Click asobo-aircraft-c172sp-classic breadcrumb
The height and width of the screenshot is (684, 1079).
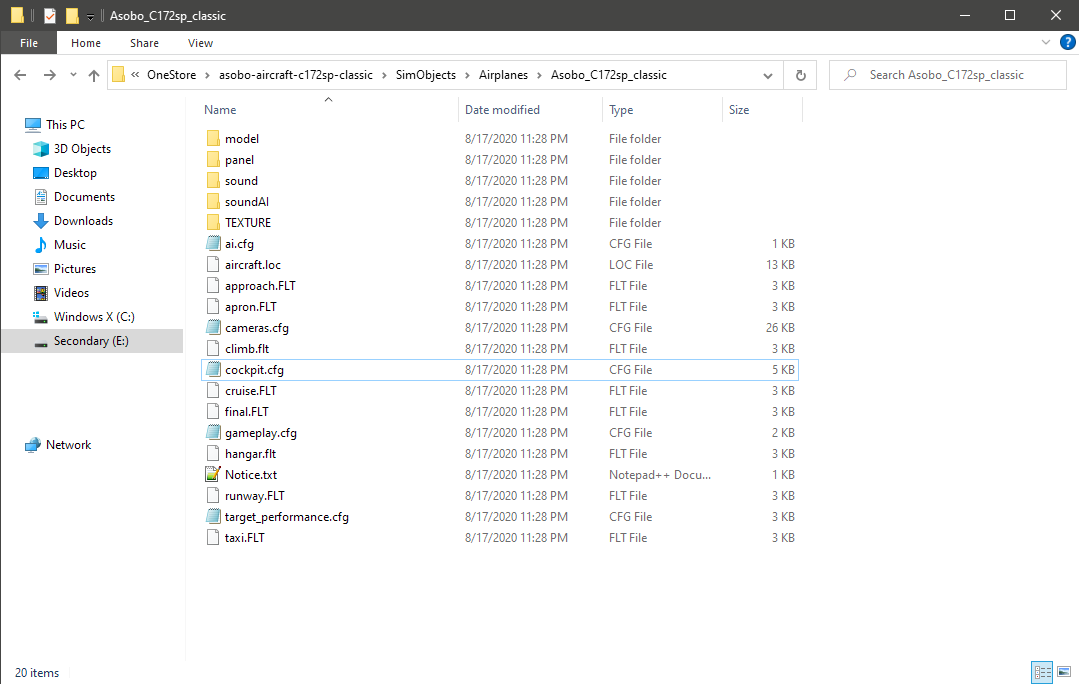[x=296, y=75]
